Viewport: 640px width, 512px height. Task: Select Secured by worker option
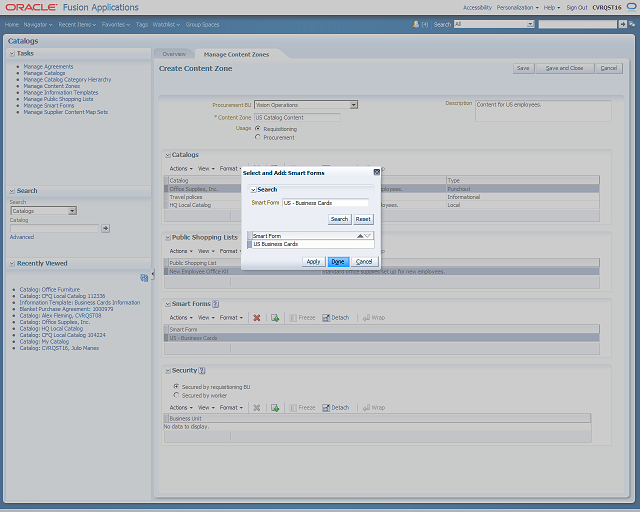pos(176,395)
